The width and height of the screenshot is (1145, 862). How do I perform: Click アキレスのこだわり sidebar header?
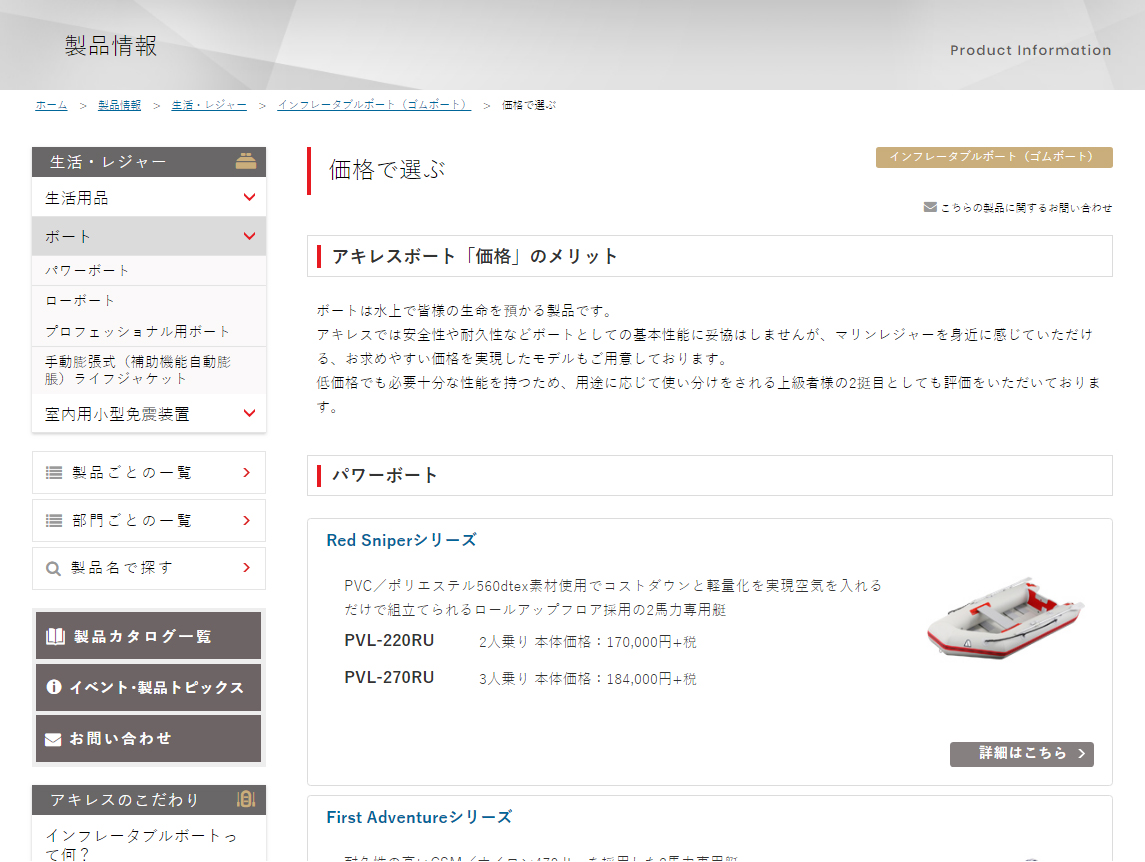(x=149, y=800)
